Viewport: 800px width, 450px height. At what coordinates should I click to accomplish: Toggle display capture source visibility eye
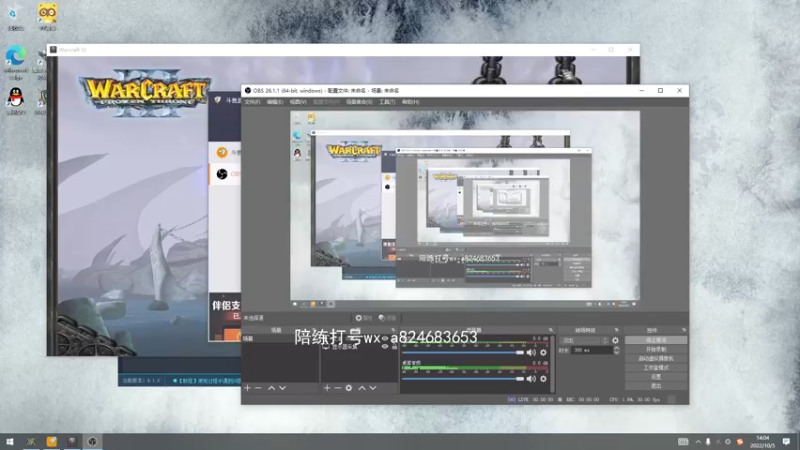tap(385, 347)
